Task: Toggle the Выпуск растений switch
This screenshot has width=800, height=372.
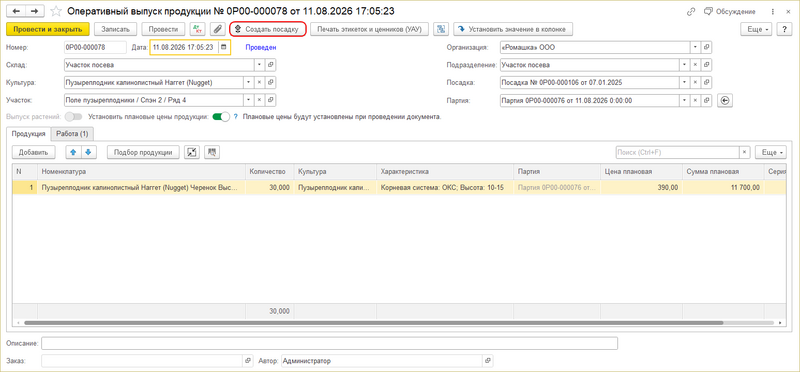Action: [74, 117]
